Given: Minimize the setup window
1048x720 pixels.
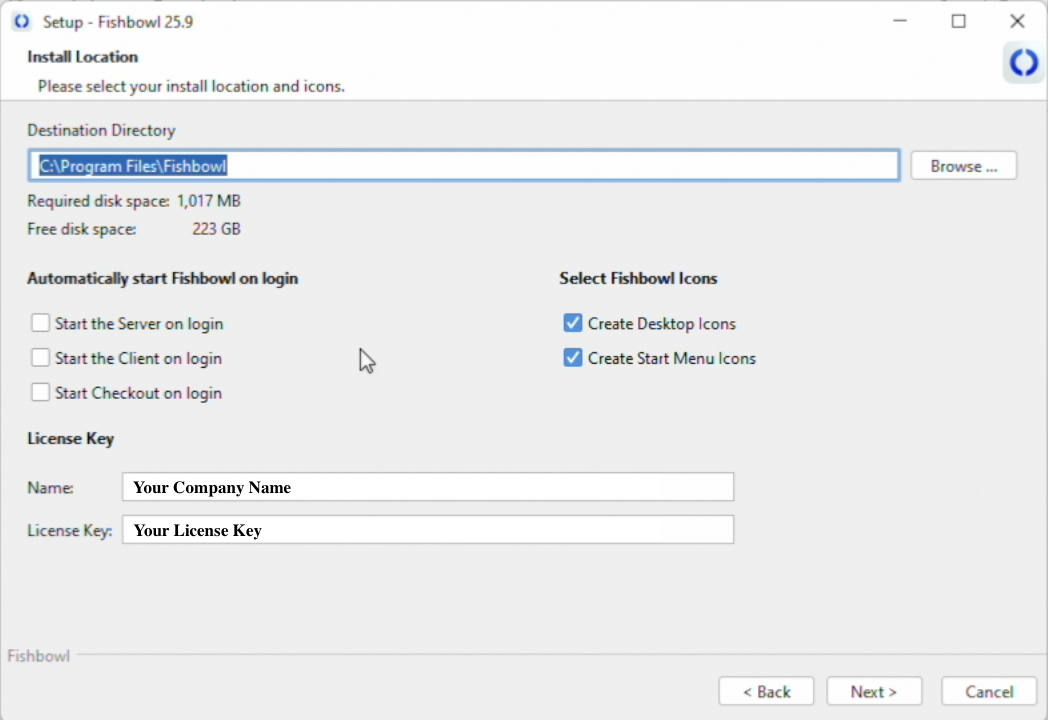Looking at the screenshot, I should [899, 20].
